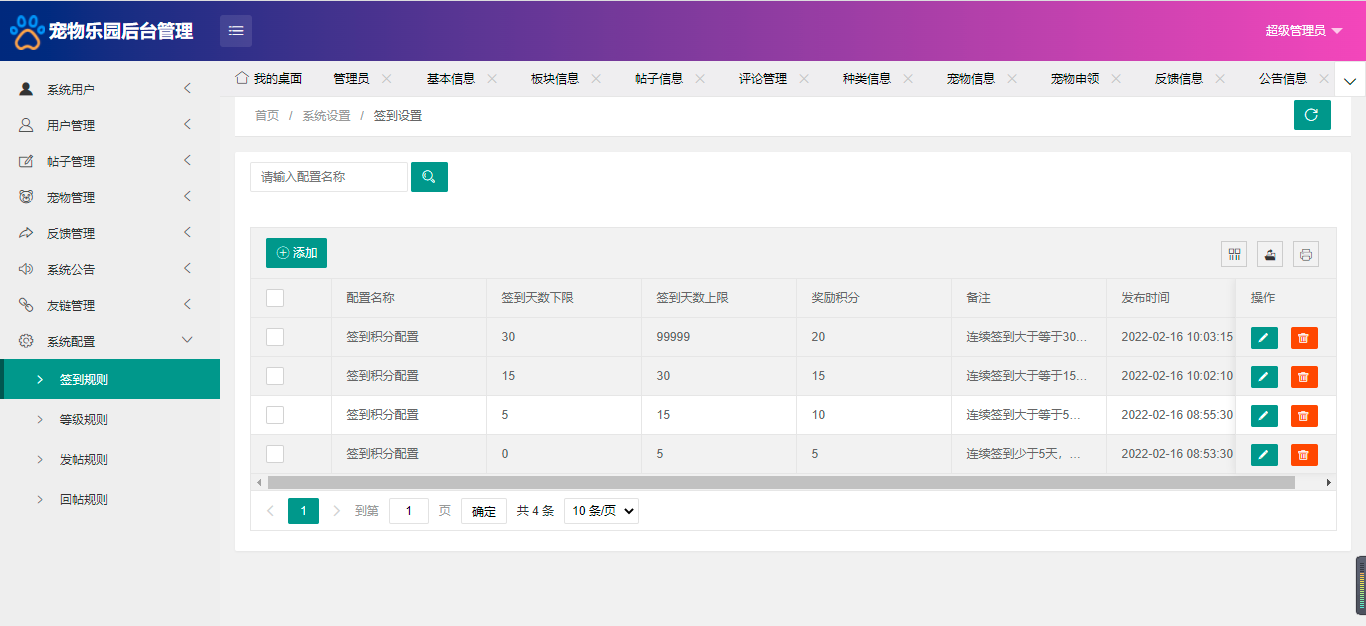Click the export table icon
The height and width of the screenshot is (626, 1366).
(x=1270, y=254)
